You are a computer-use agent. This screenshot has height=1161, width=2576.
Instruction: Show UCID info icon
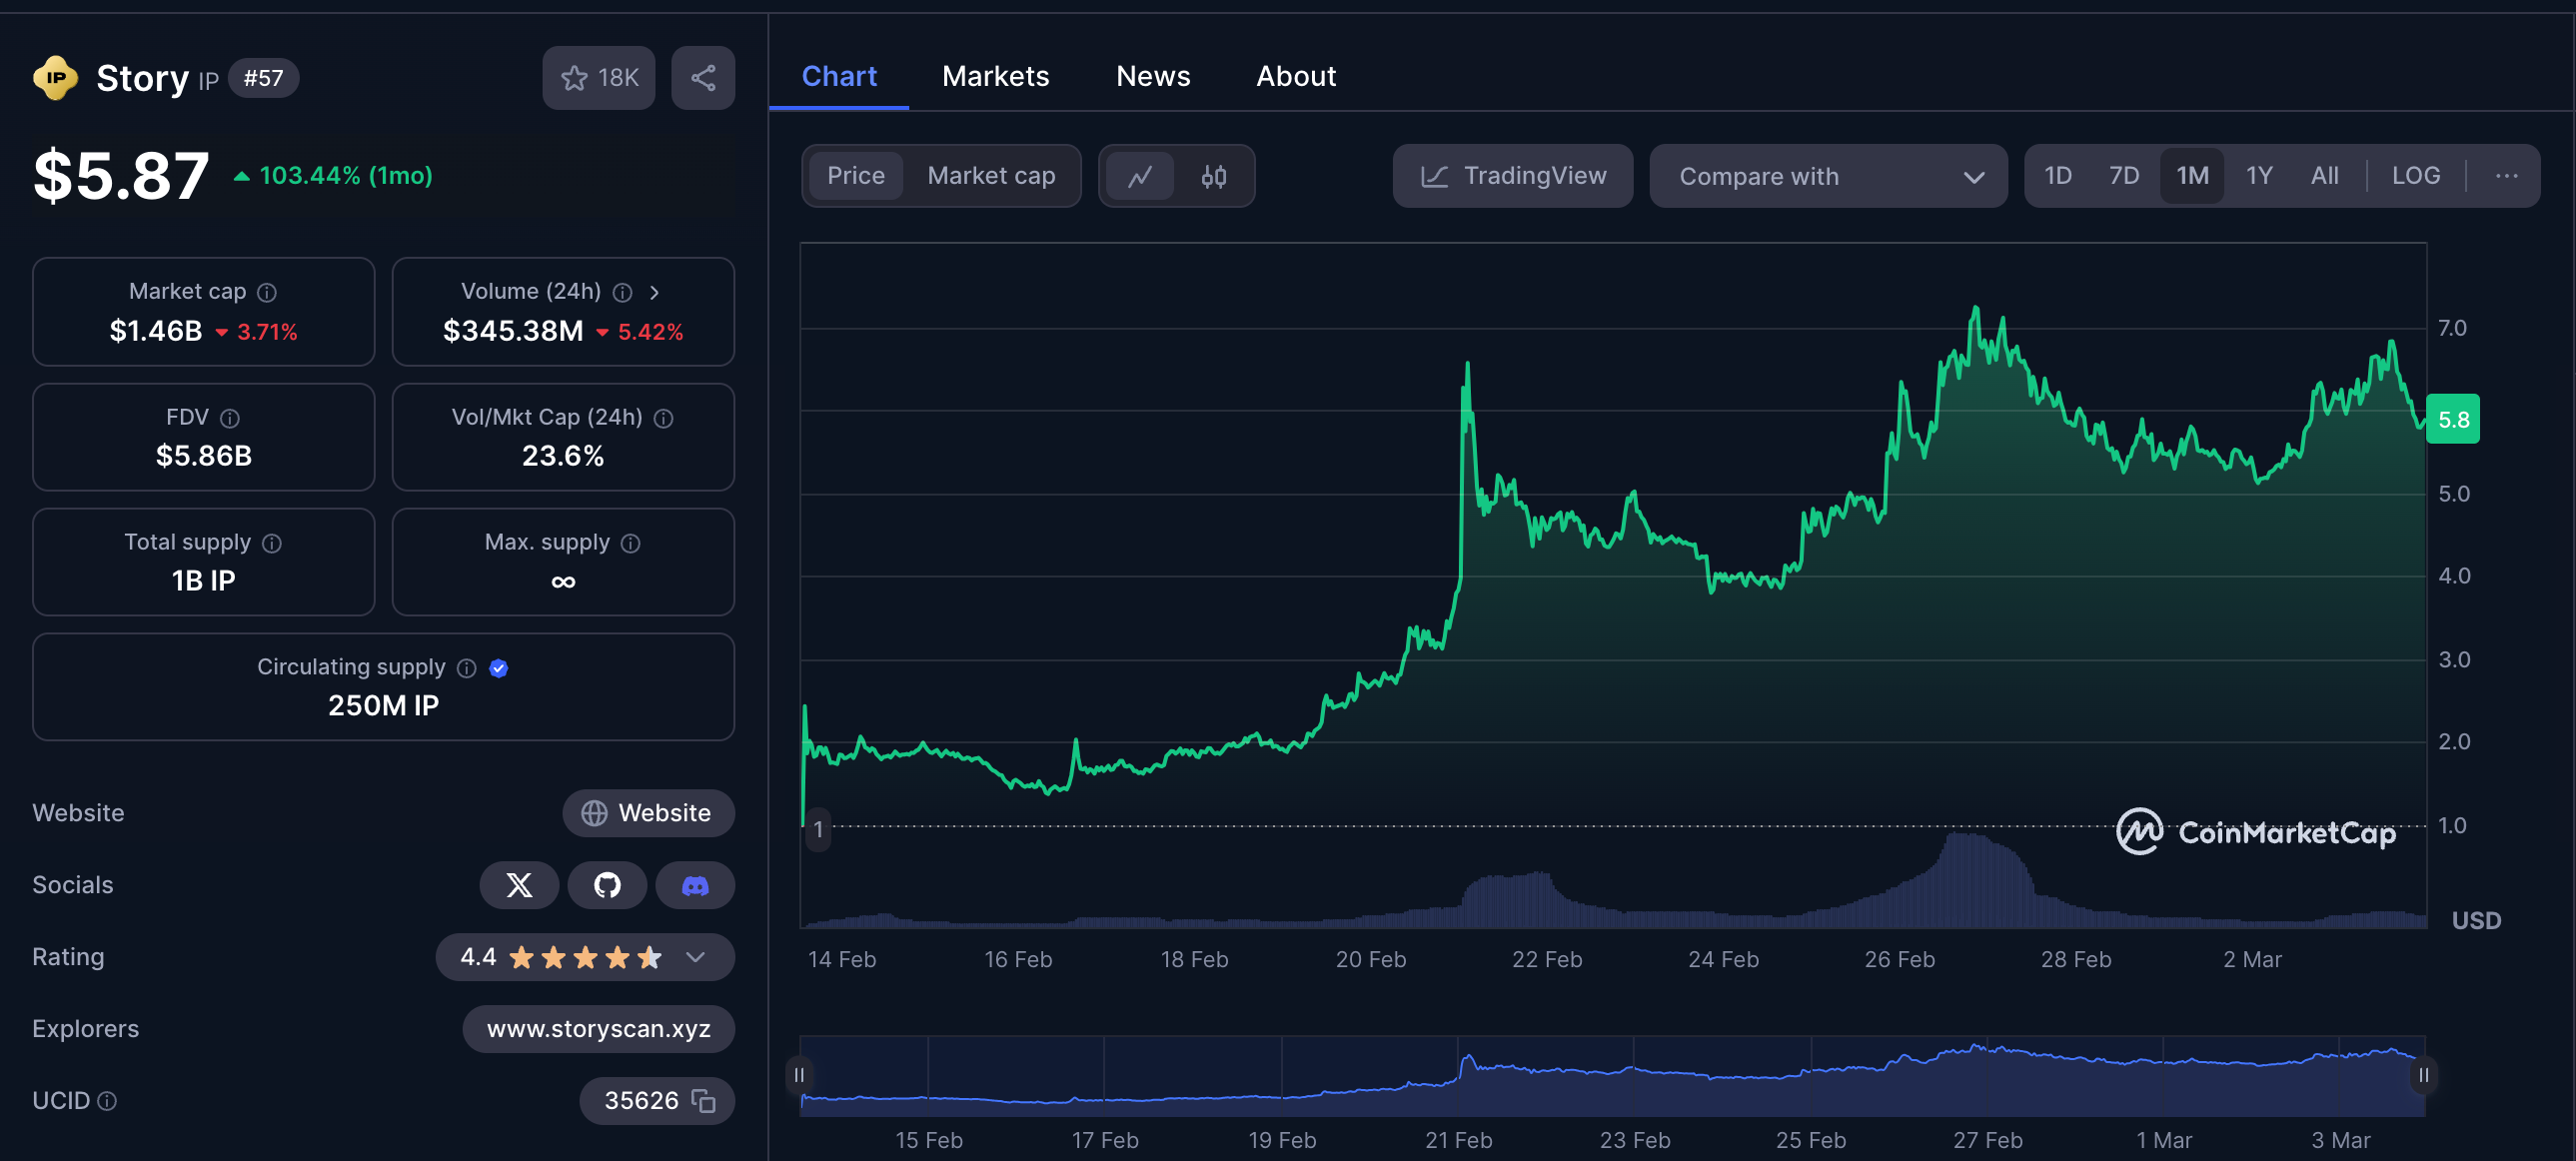pos(107,1101)
